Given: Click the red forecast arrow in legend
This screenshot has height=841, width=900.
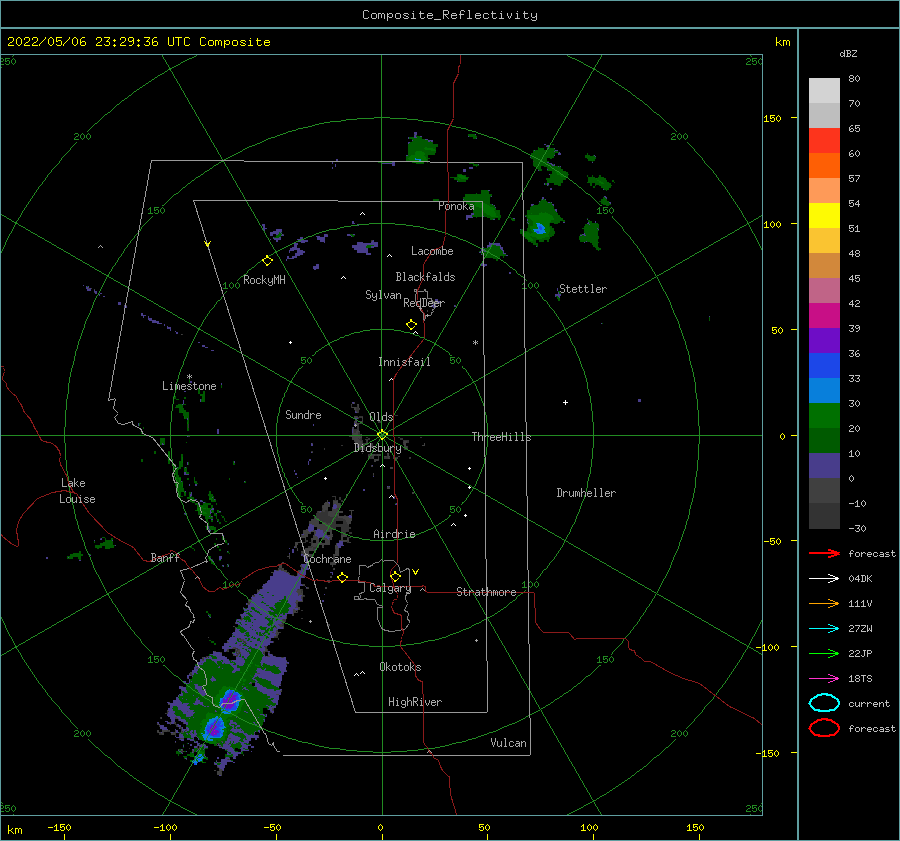Looking at the screenshot, I should tap(824, 553).
